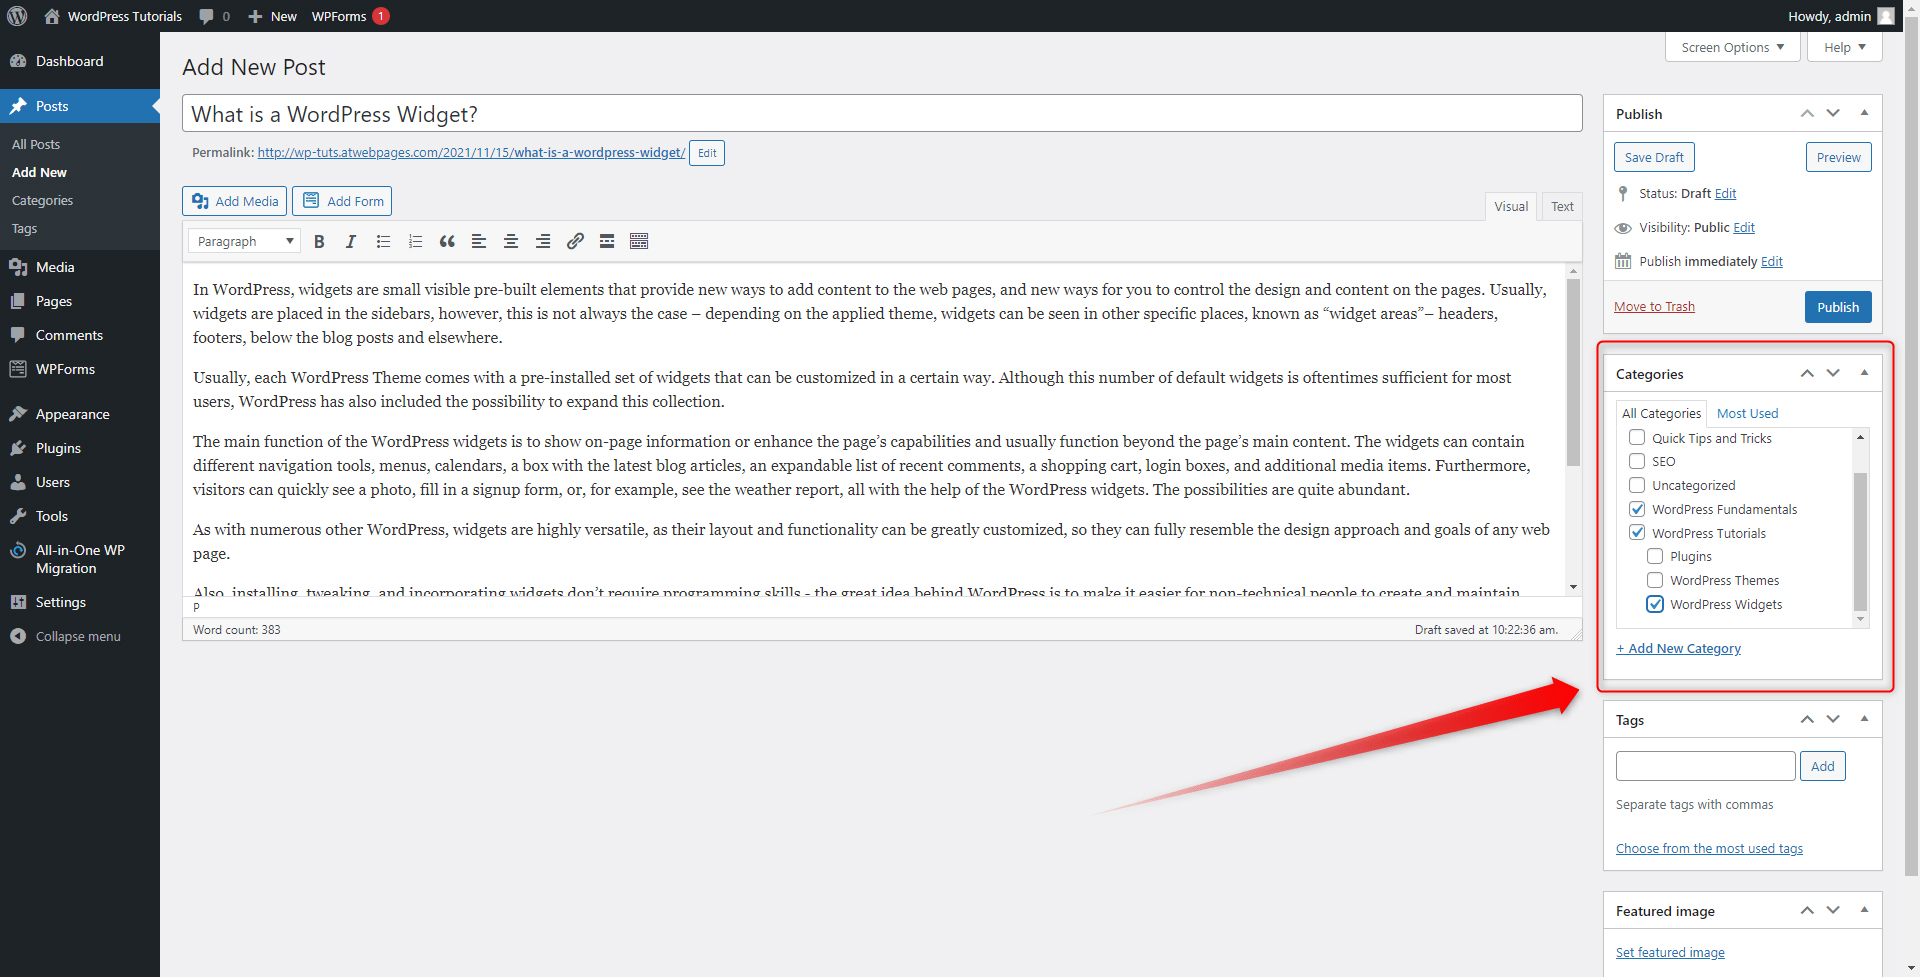Check the Plugins subcategory
1920x977 pixels.
1655,556
